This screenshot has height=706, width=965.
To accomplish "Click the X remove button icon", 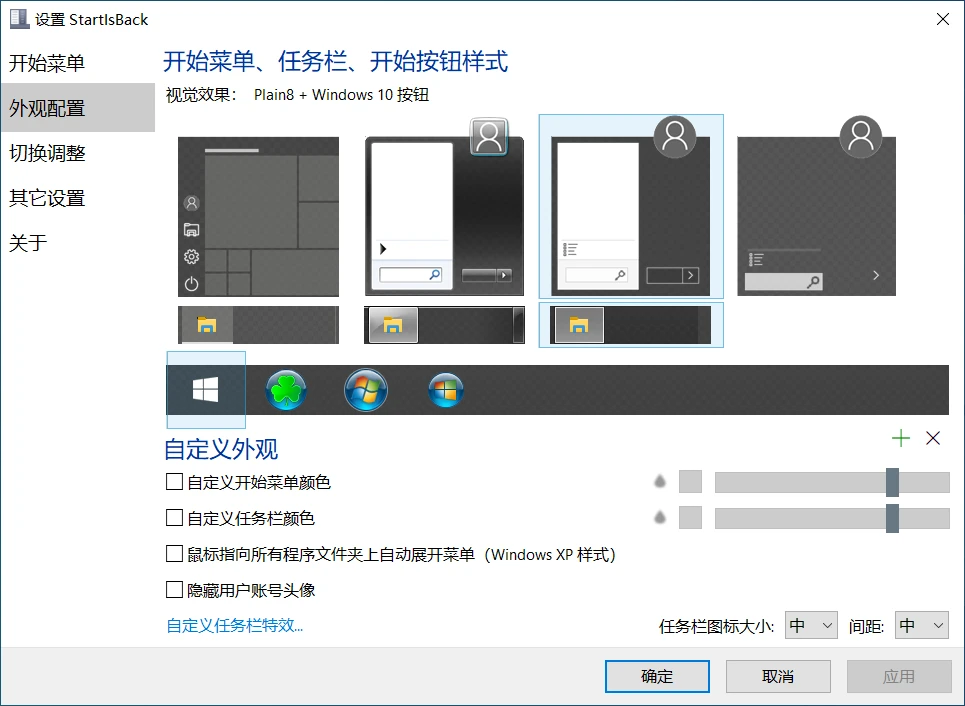I will point(933,438).
